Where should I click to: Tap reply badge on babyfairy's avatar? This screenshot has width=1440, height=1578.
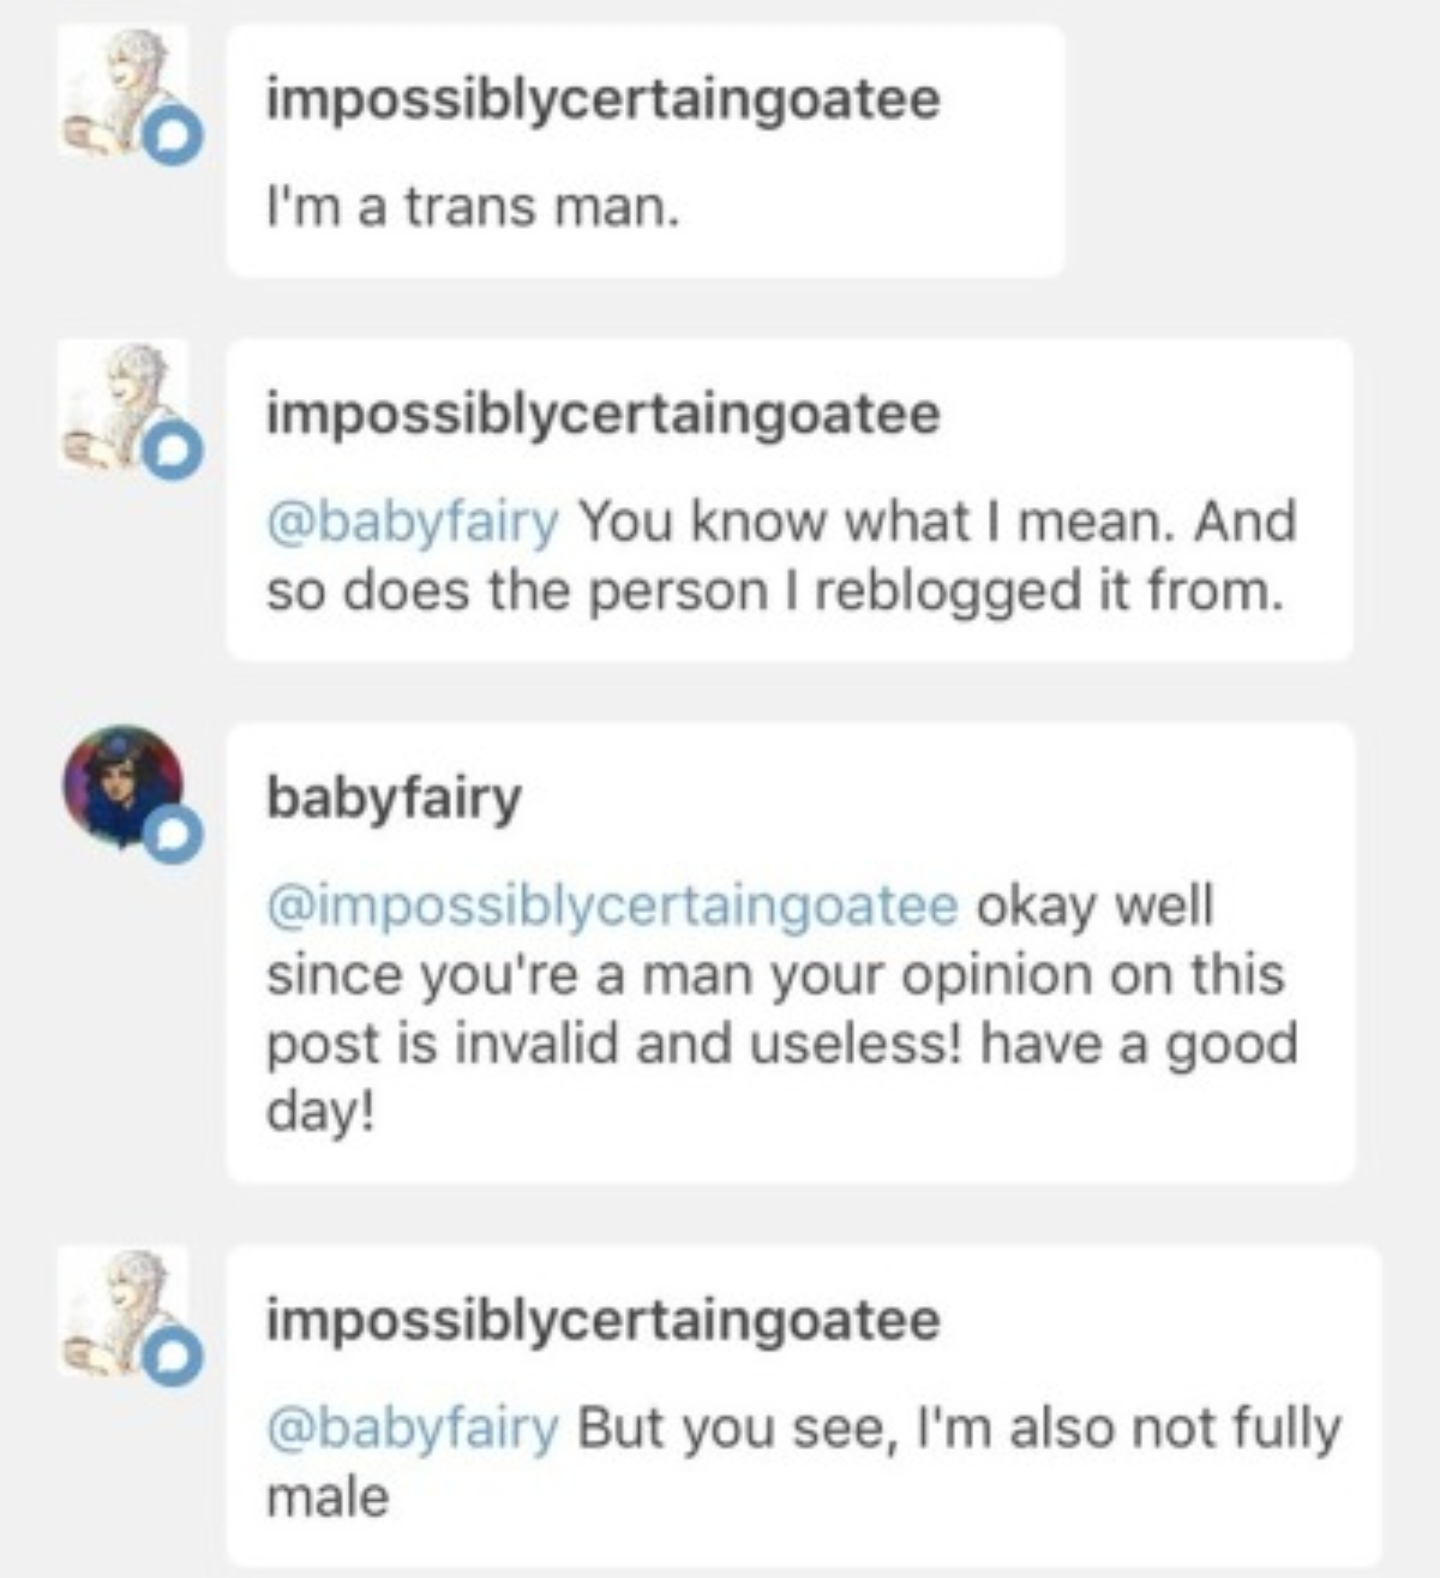[173, 835]
